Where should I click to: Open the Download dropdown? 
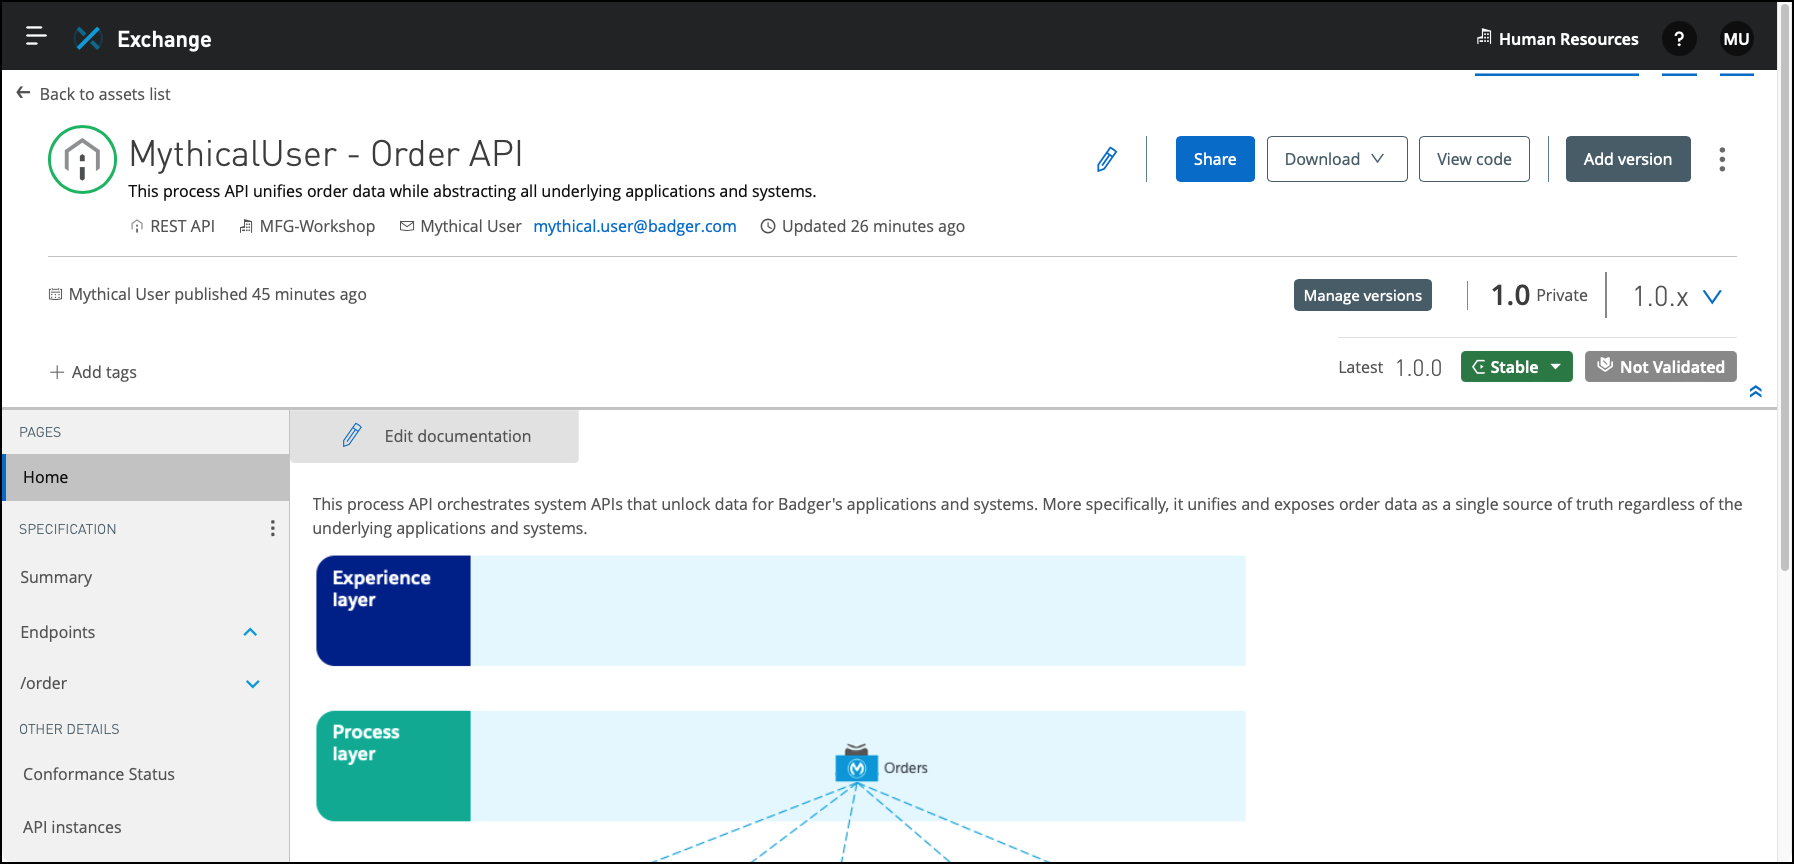point(1337,159)
